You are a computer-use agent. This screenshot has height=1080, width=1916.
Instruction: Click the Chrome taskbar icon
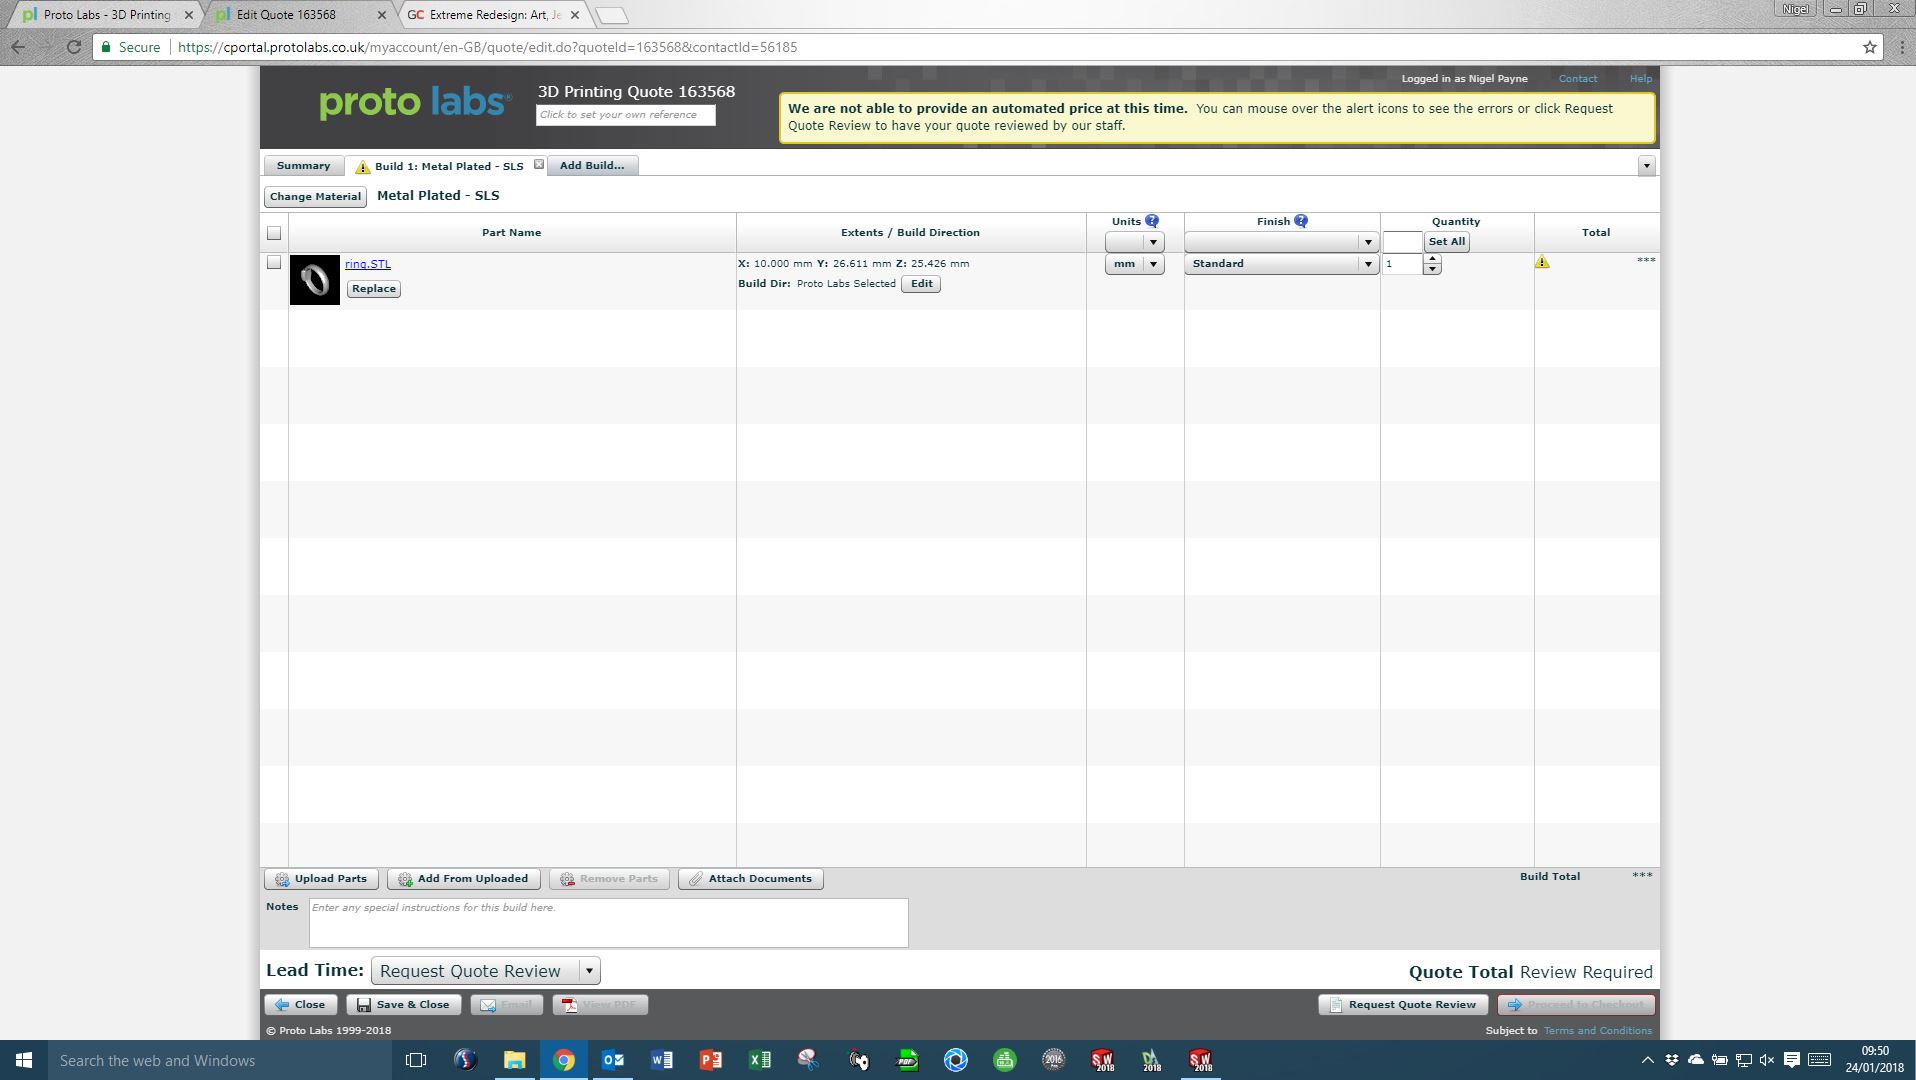564,1060
